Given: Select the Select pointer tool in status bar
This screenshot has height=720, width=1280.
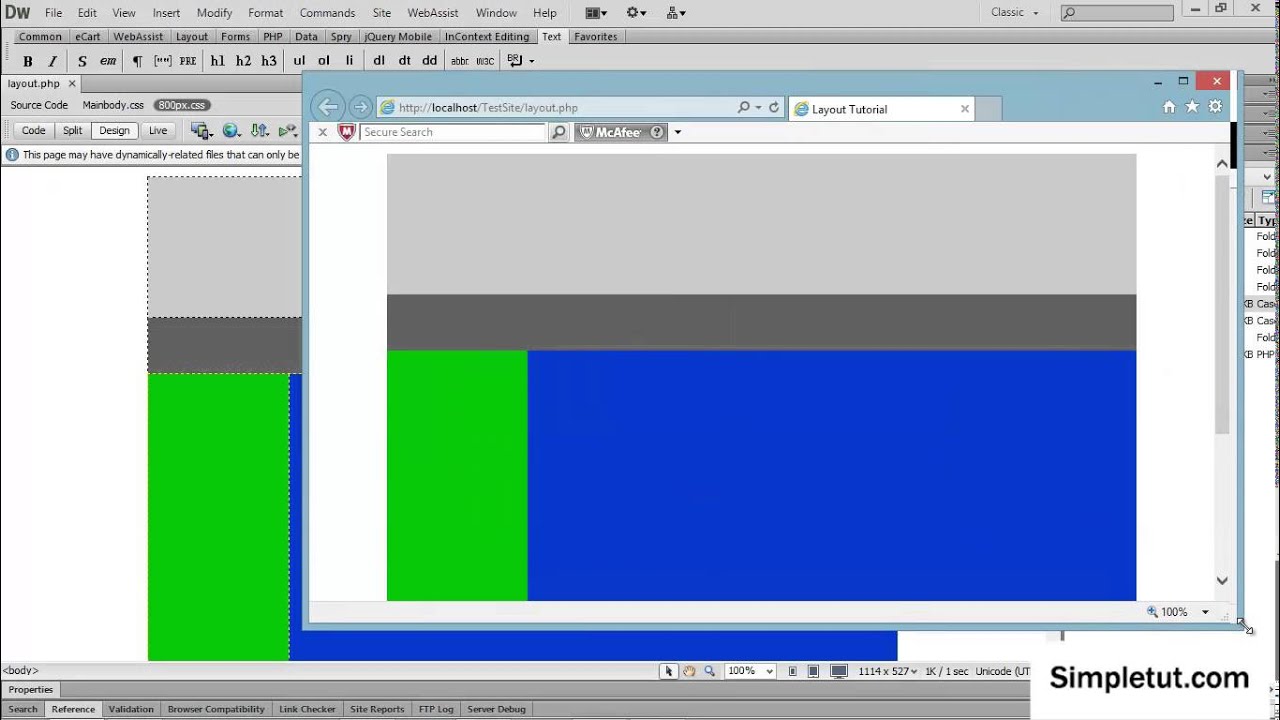Looking at the screenshot, I should click(x=669, y=671).
